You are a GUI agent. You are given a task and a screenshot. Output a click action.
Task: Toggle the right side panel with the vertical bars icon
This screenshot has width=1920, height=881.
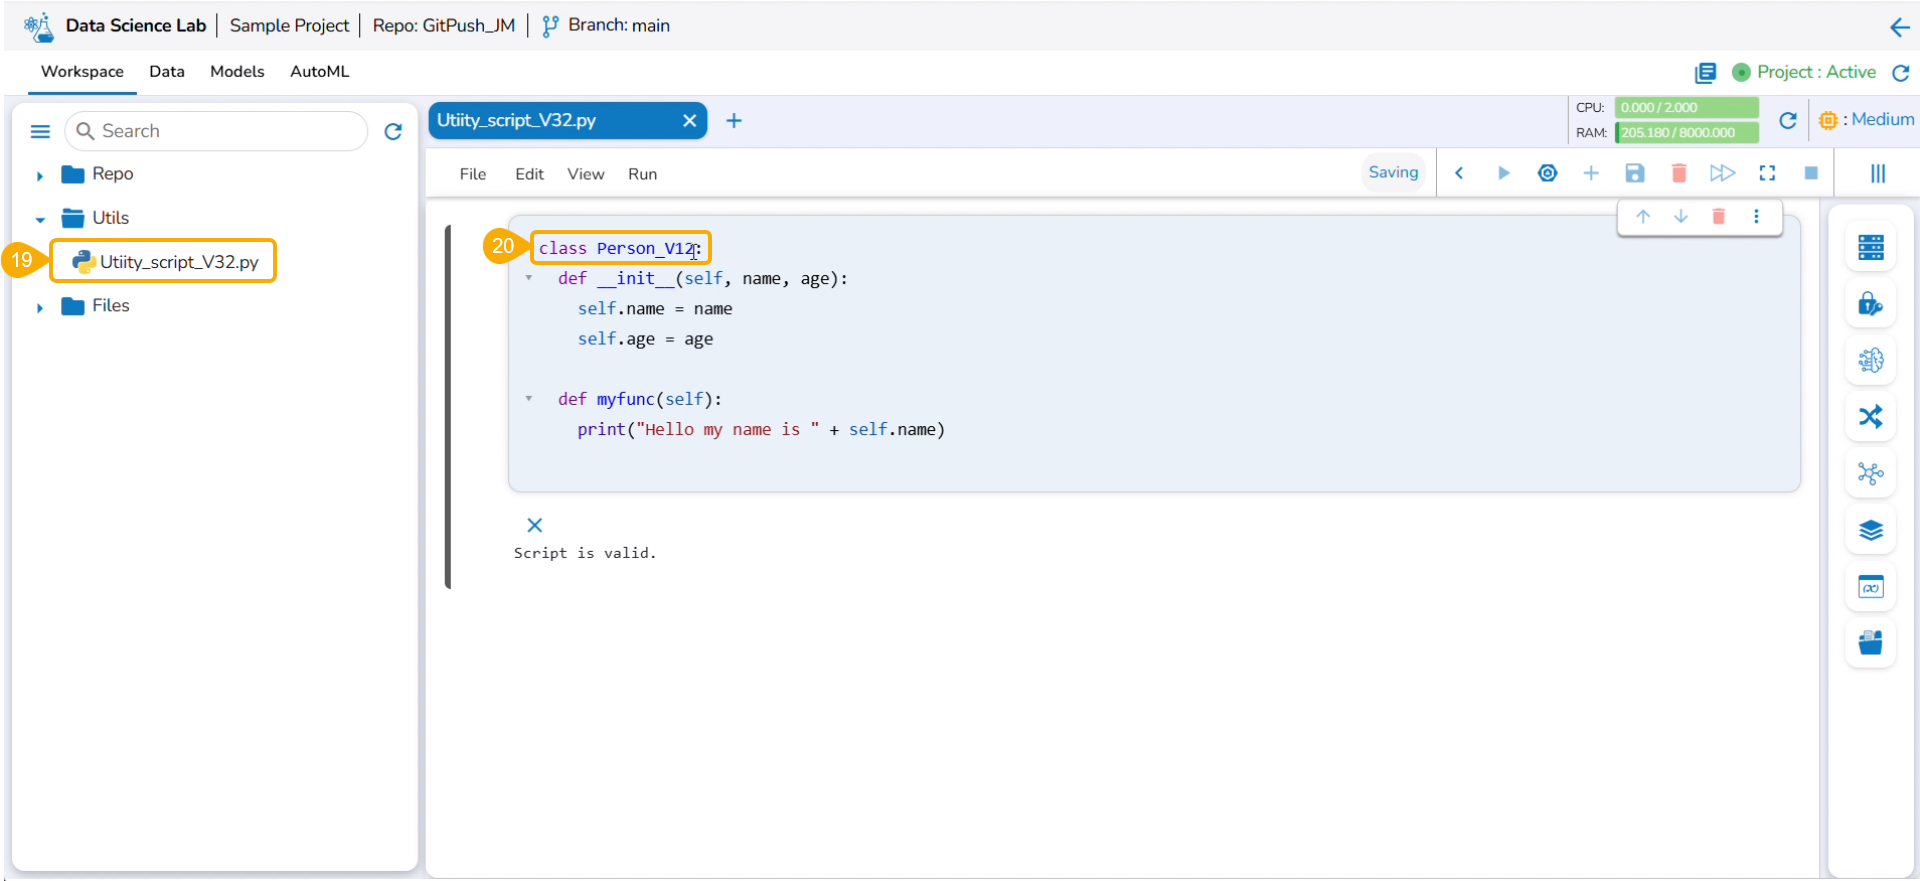click(x=1878, y=173)
